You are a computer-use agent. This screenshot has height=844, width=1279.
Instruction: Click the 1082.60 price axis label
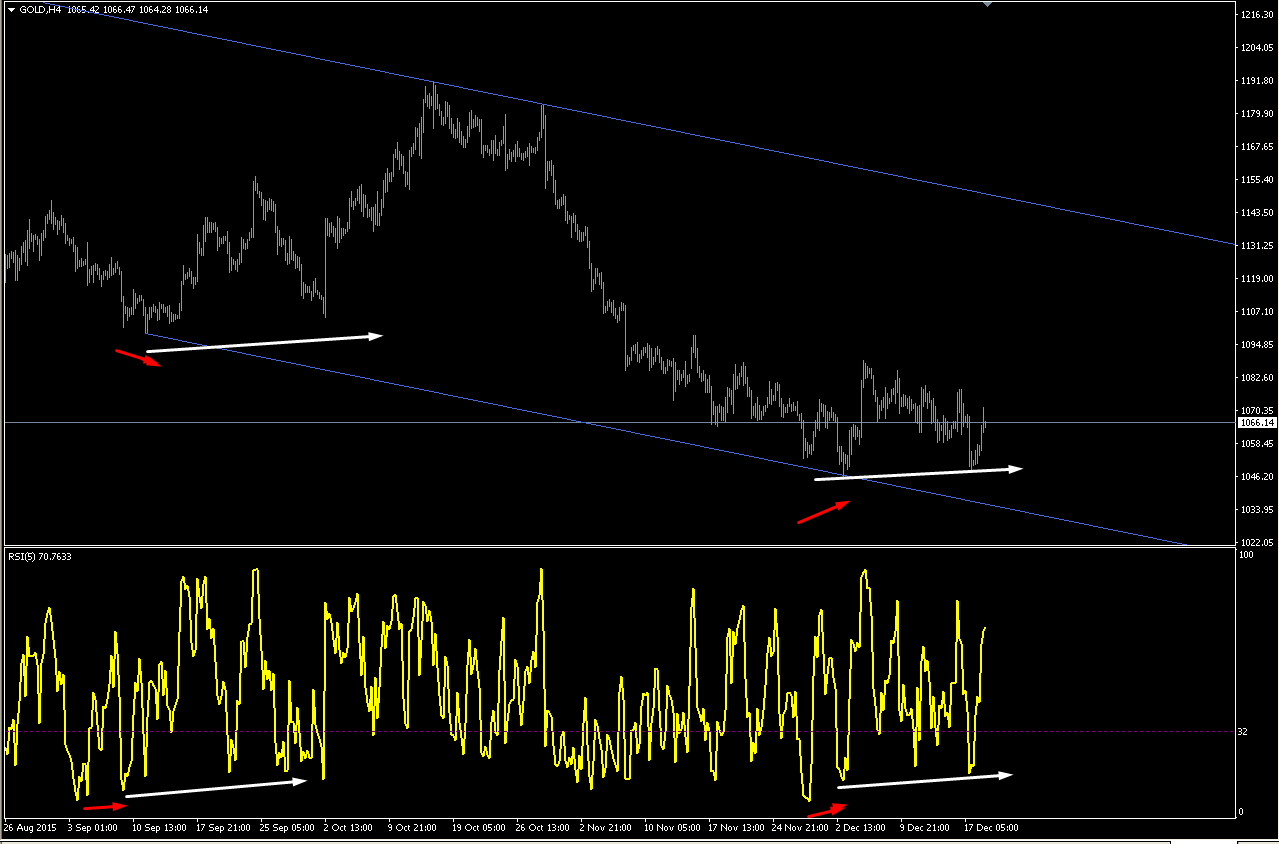click(x=1256, y=378)
